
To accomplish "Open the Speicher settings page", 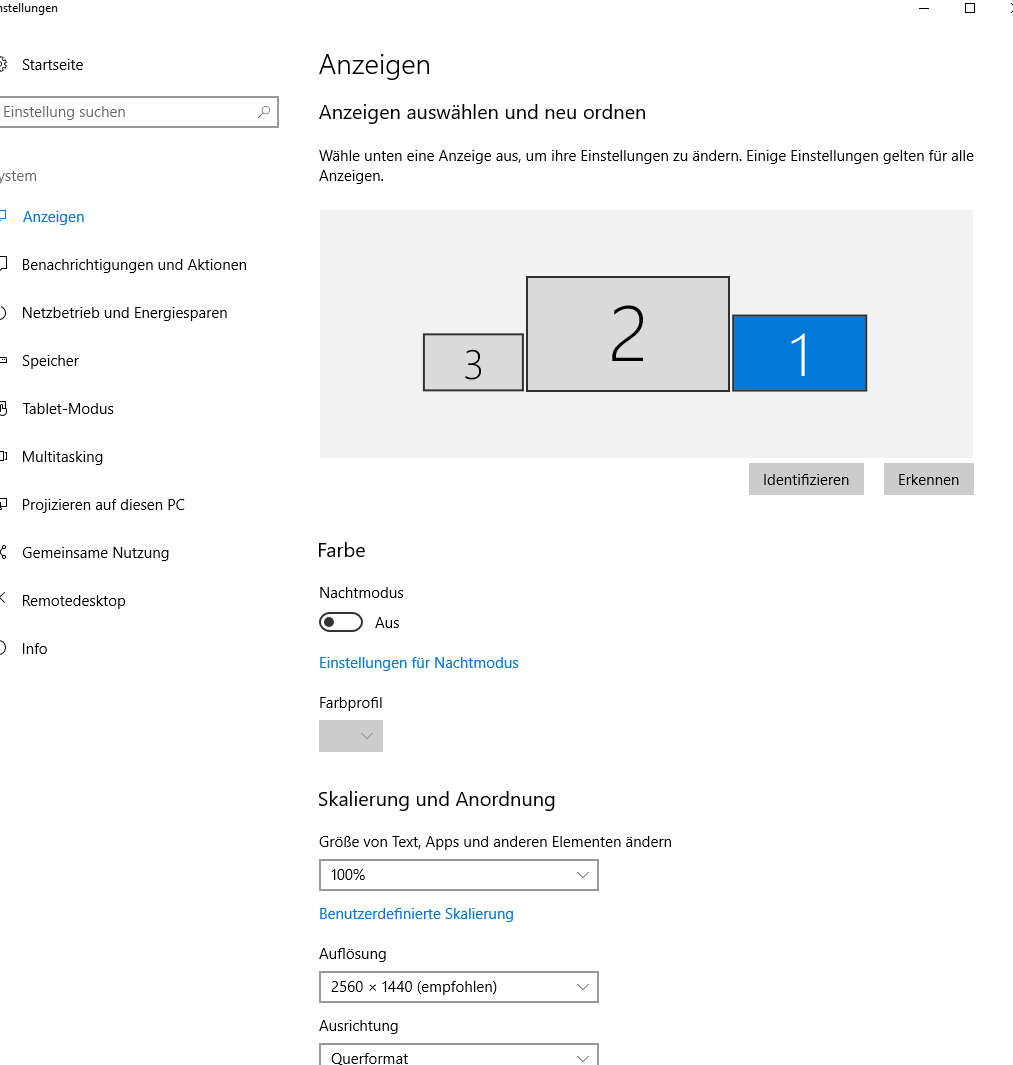I will [50, 361].
